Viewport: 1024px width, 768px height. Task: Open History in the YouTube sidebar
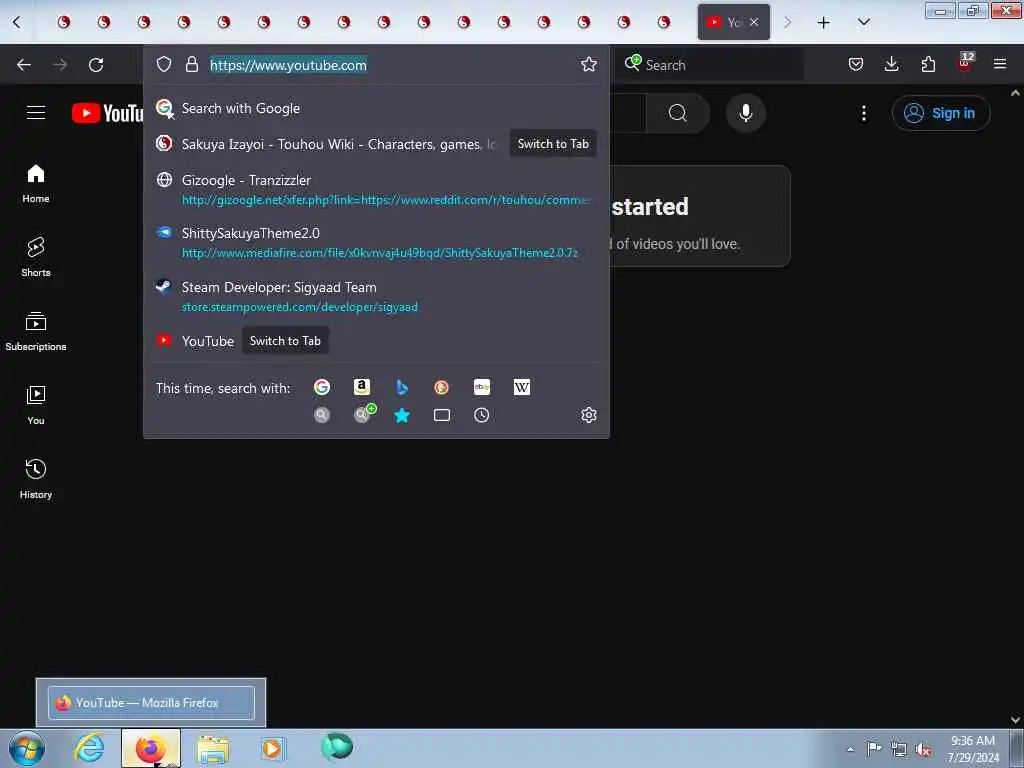coord(36,479)
